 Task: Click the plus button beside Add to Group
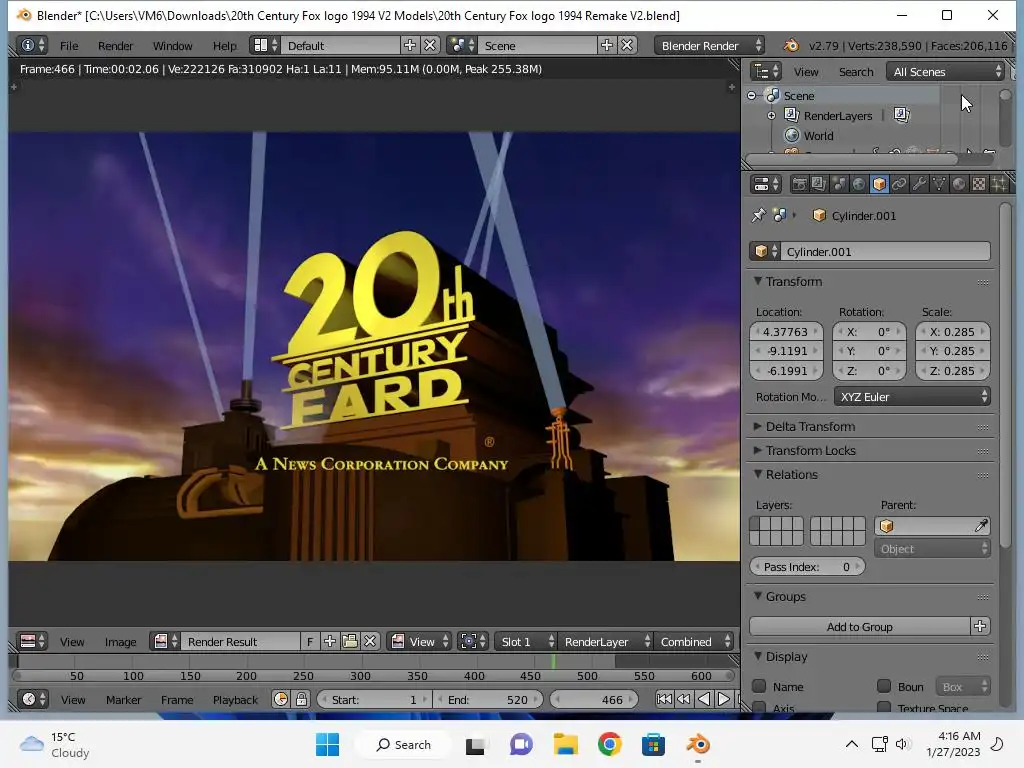980,626
